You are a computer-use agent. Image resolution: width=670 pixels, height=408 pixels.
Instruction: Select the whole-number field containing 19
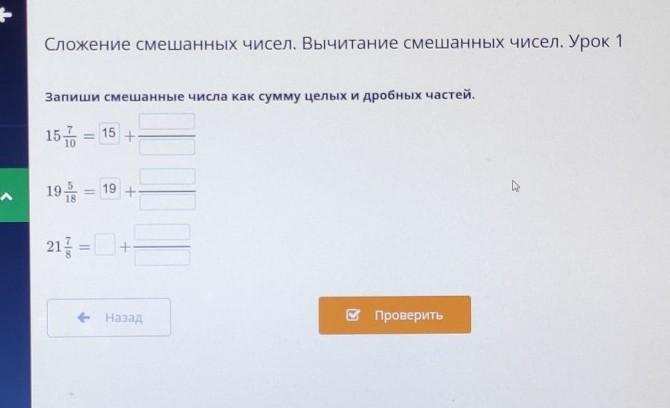[x=109, y=189]
